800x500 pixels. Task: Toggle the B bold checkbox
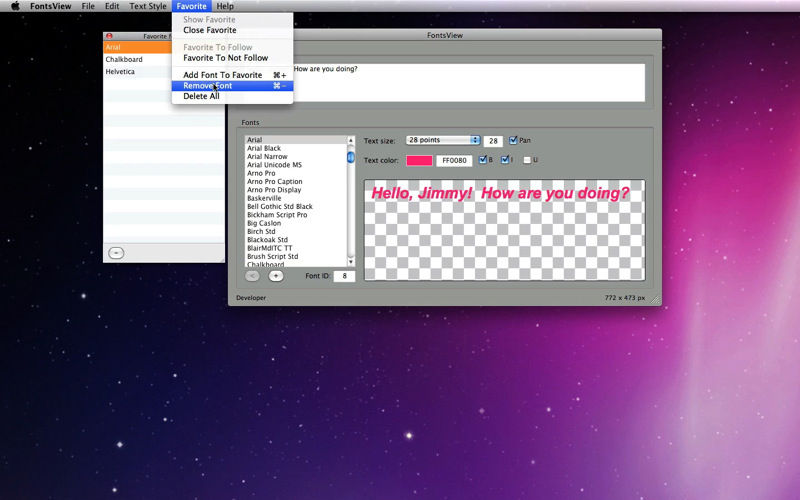click(x=483, y=160)
